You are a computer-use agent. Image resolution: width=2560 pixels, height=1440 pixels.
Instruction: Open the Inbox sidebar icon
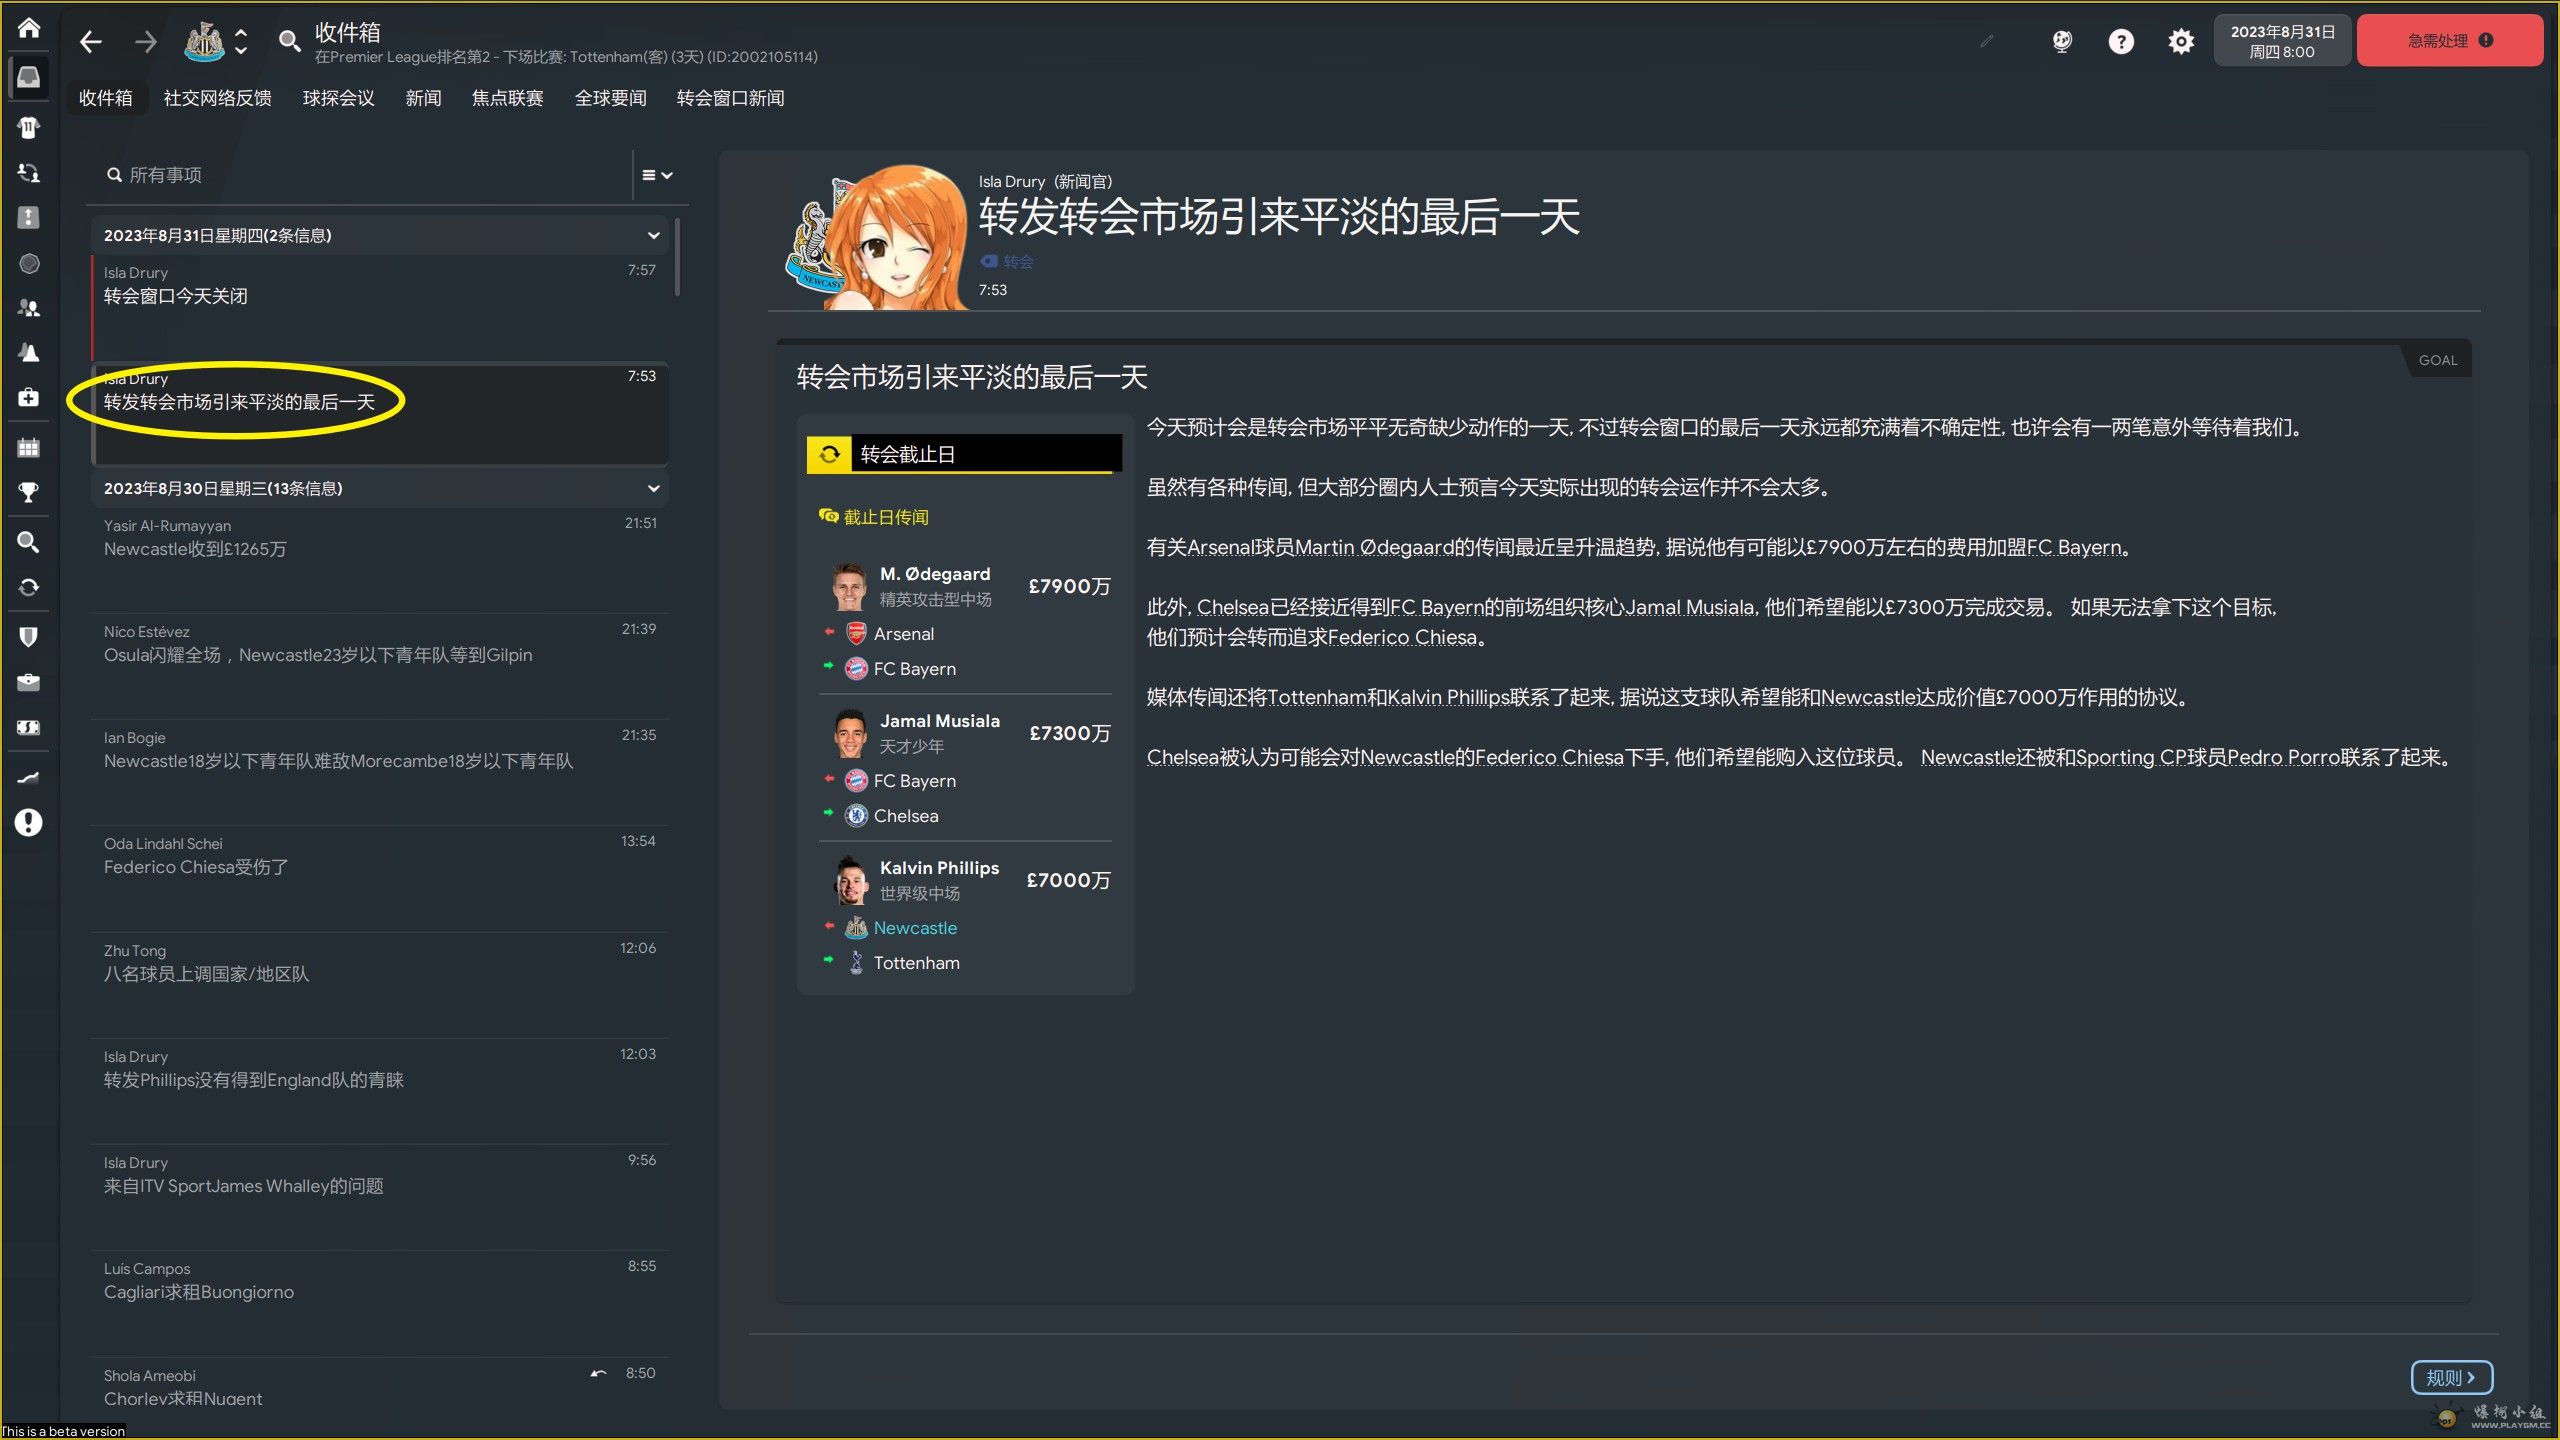[x=29, y=77]
